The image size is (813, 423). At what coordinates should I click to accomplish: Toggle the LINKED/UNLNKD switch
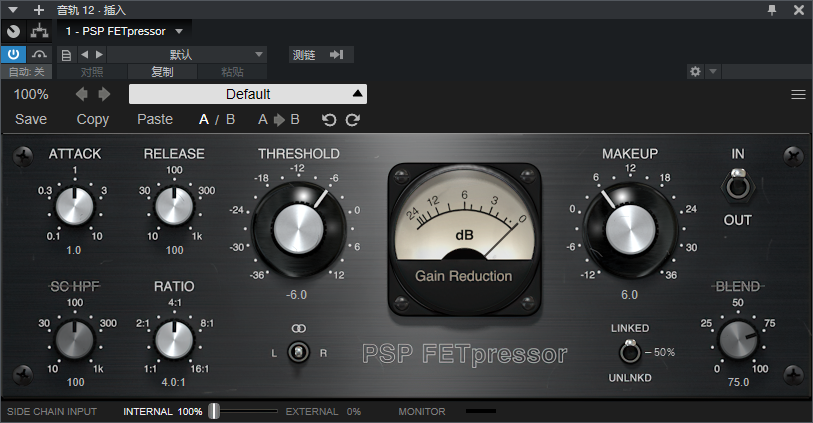[x=630, y=351]
